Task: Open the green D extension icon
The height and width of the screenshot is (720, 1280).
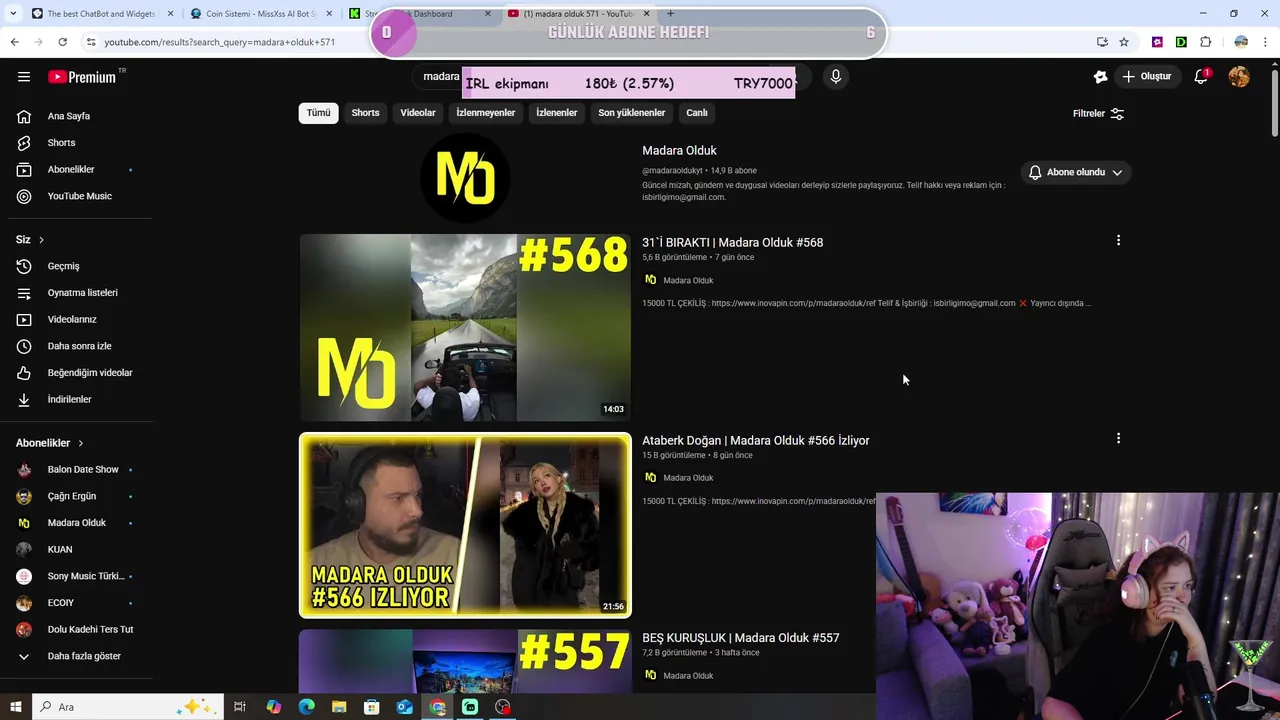Action: (1181, 42)
